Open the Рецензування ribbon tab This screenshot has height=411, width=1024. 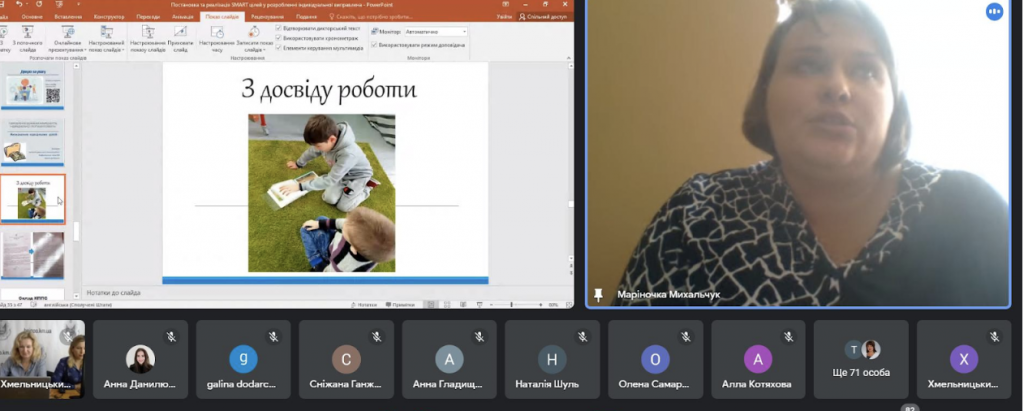pos(266,16)
